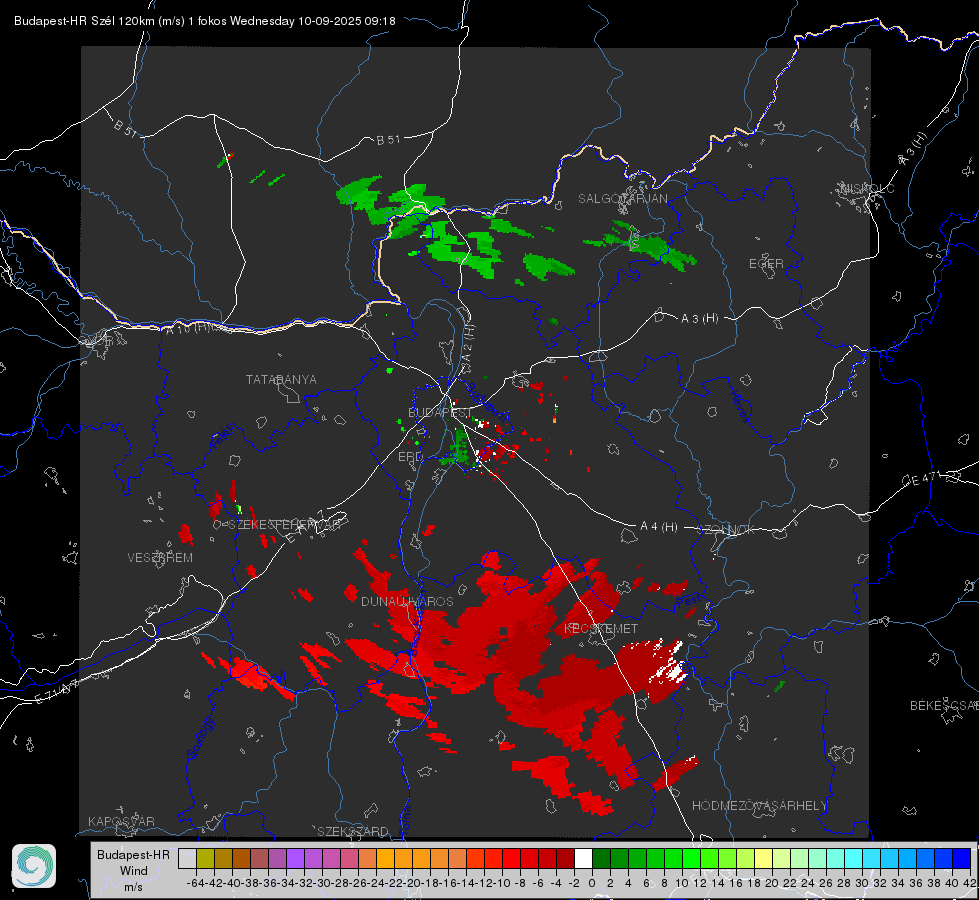The image size is (979, 900).
Task: Click the BUDAPEST city label
Action: click(x=440, y=413)
